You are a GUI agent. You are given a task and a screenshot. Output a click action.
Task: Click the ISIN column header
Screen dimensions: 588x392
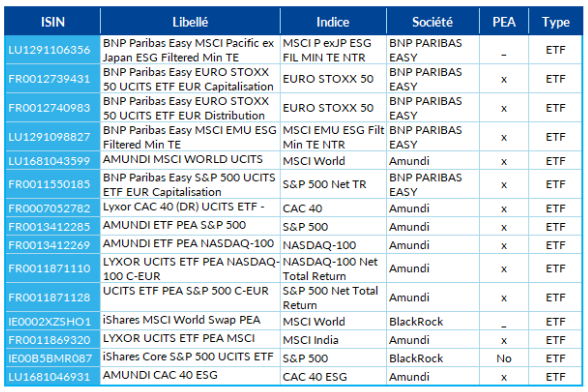52,22
